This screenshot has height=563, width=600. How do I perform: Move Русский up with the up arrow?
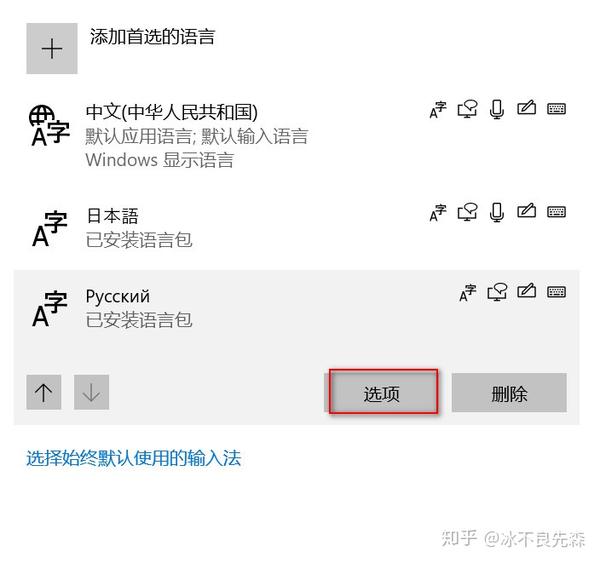(44, 392)
